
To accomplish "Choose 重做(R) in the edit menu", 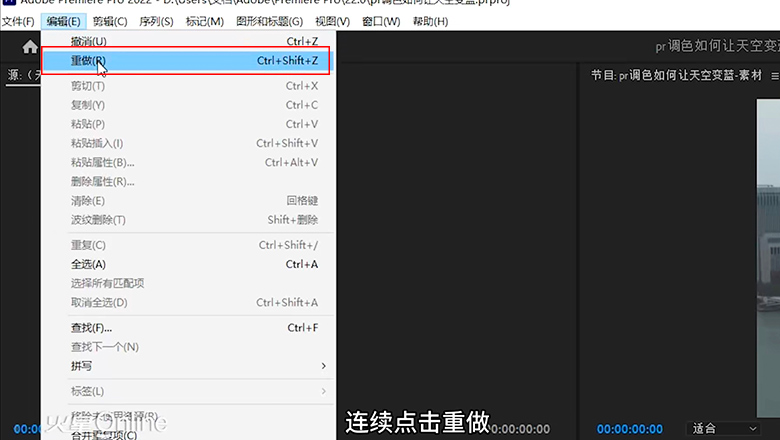I will pos(186,61).
